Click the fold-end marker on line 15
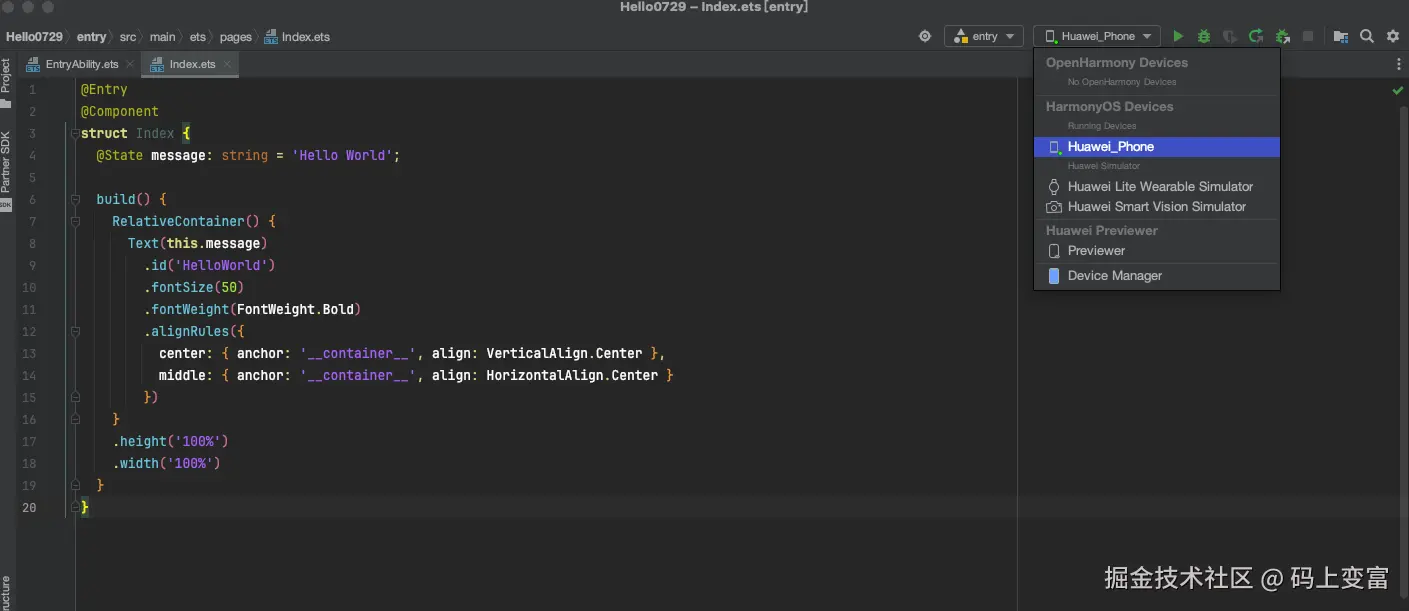This screenshot has width=1409, height=611. pyautogui.click(x=74, y=398)
